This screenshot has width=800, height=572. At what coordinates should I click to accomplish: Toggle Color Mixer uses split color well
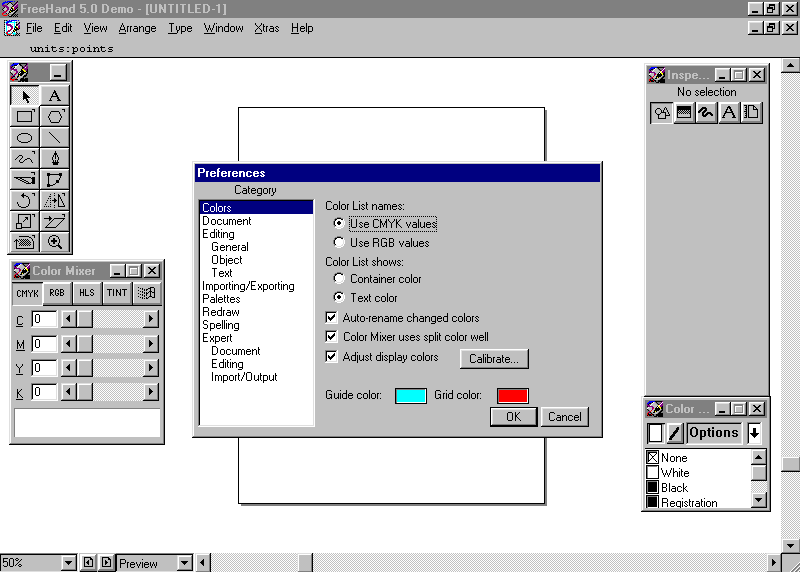[x=332, y=337]
